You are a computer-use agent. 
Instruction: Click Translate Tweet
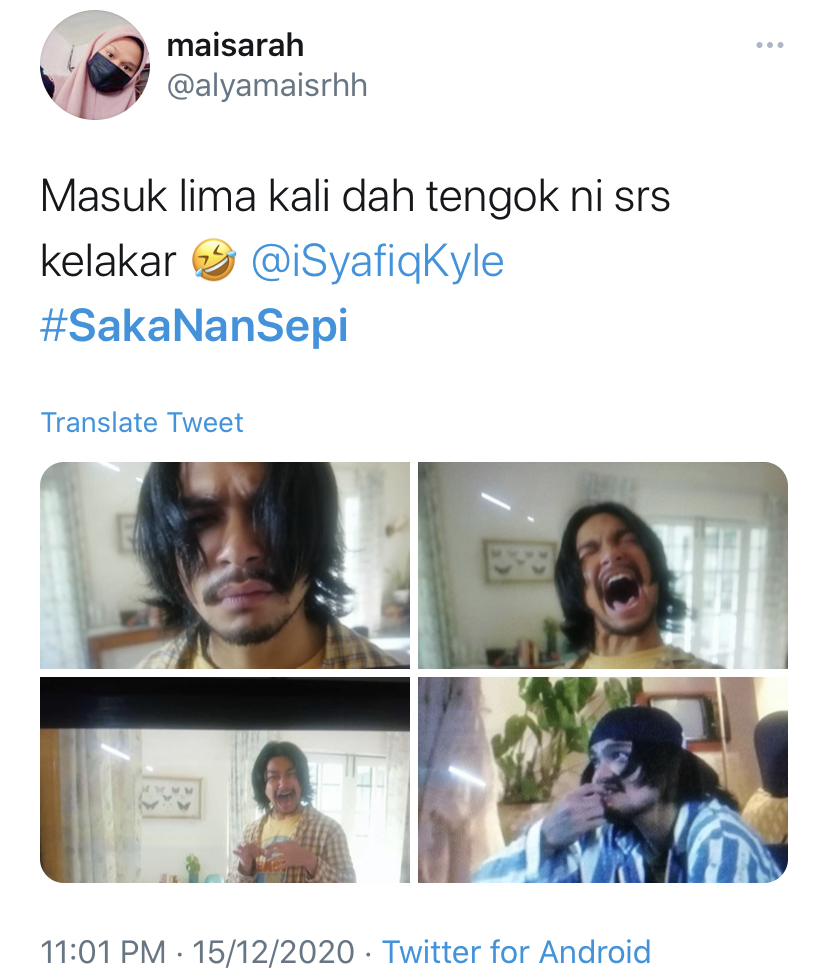pos(142,422)
